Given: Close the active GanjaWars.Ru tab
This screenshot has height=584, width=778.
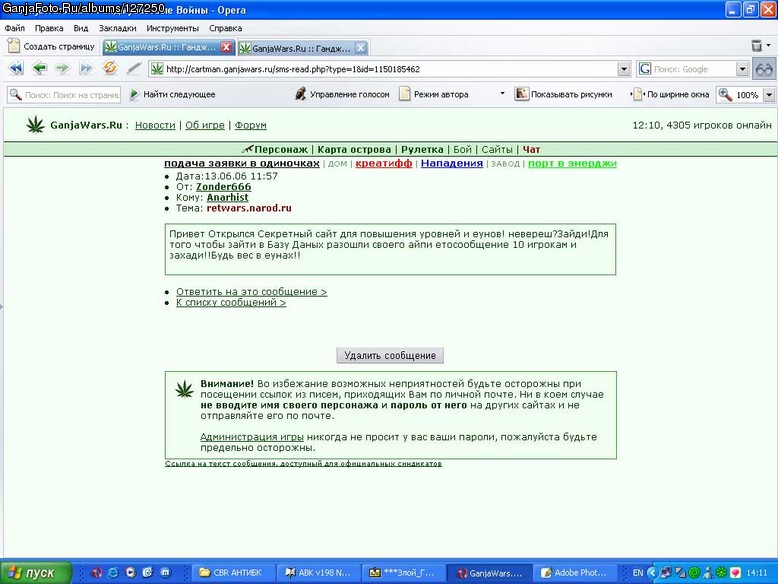Looking at the screenshot, I should pos(226,47).
